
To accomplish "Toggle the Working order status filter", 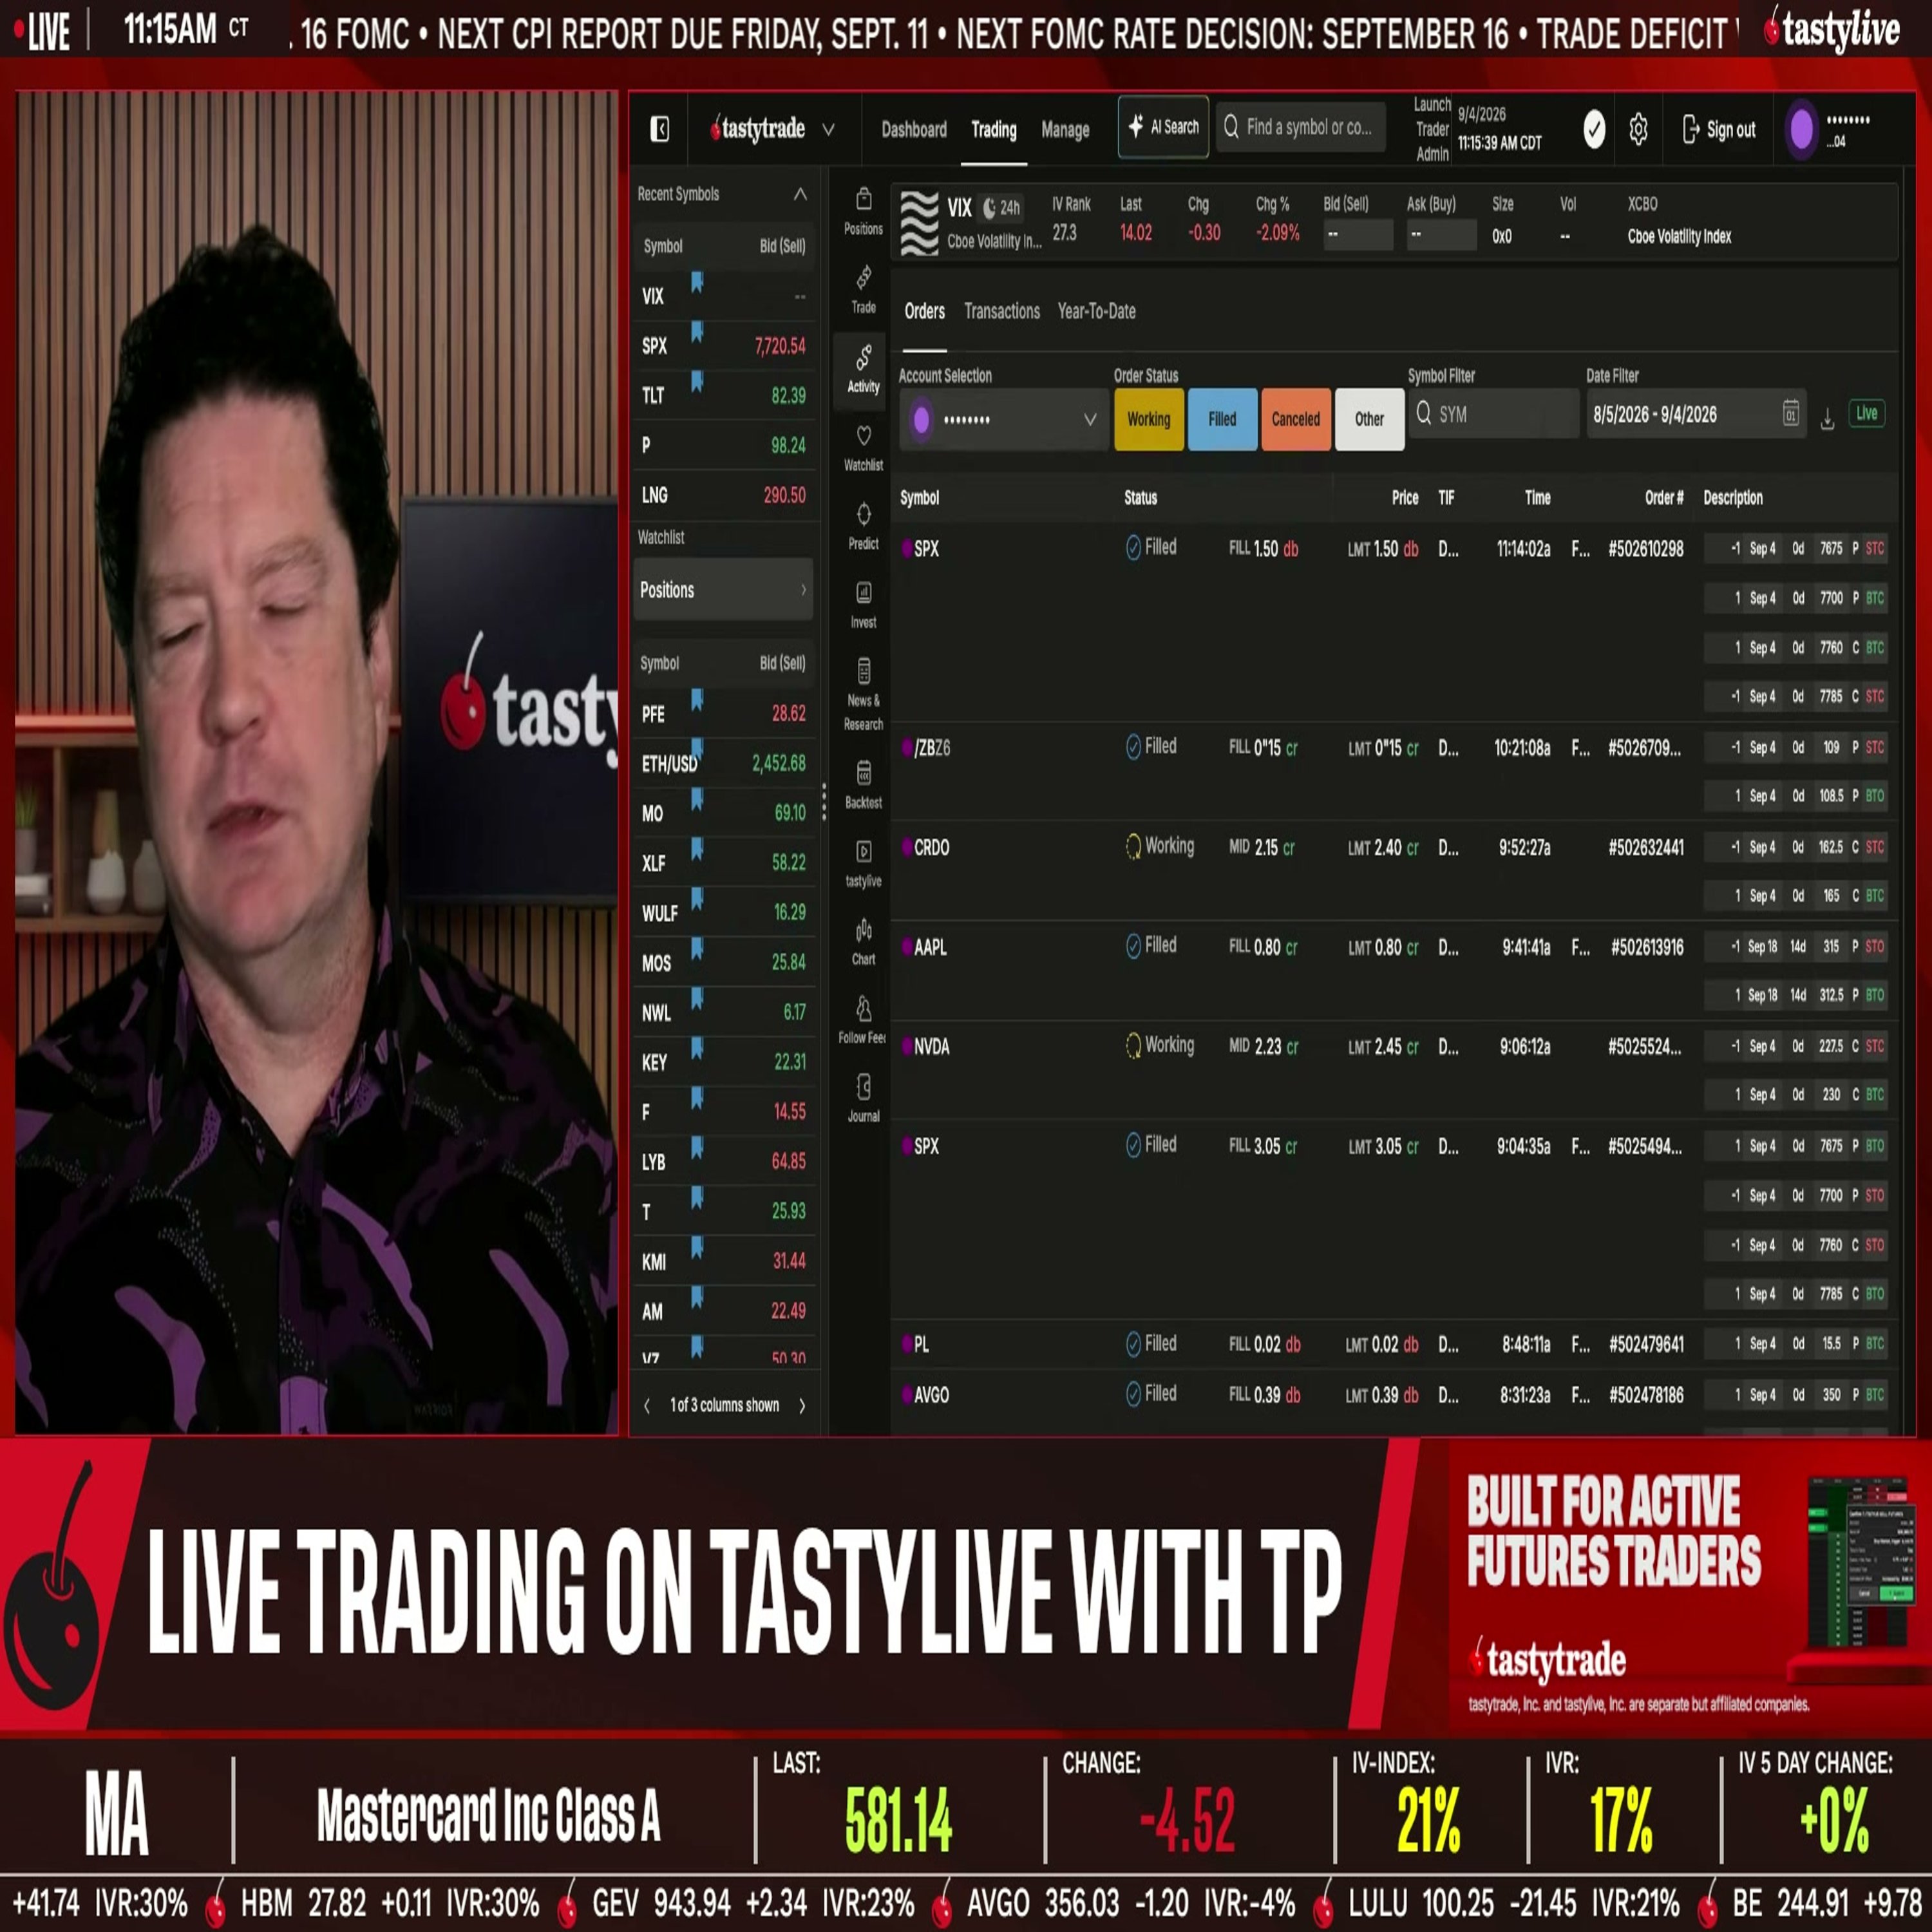I will tap(1148, 419).
